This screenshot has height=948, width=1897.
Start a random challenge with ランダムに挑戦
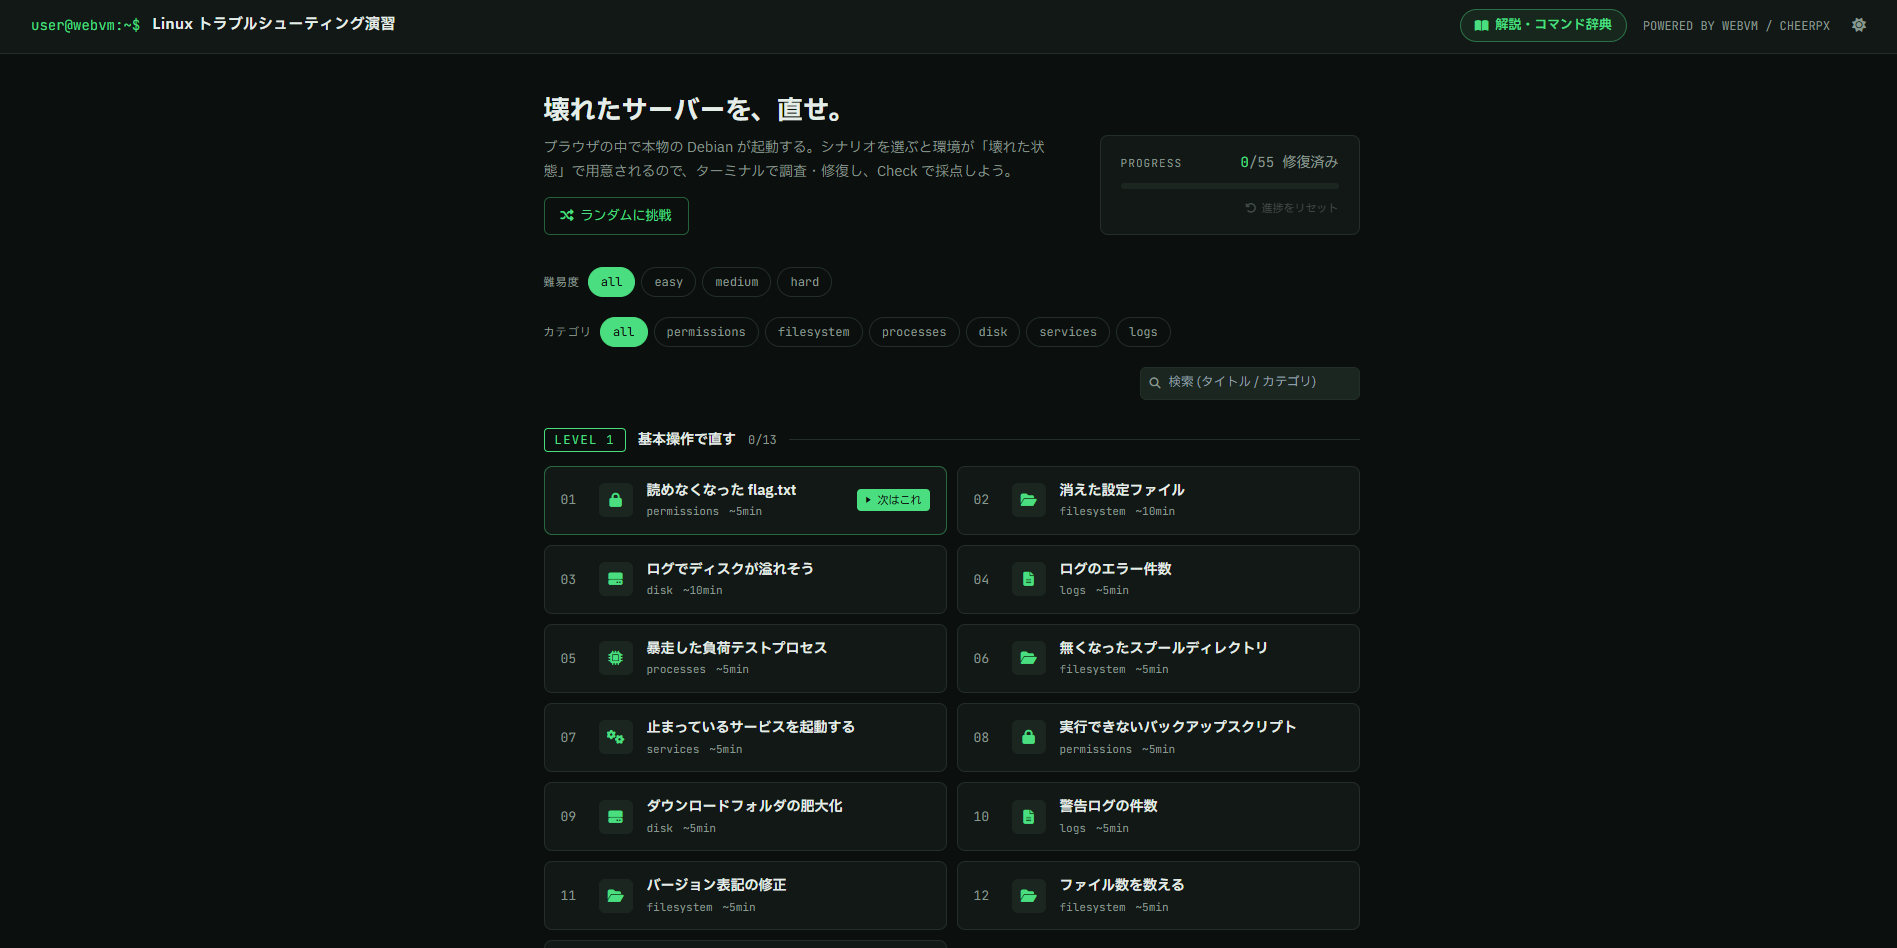(616, 216)
